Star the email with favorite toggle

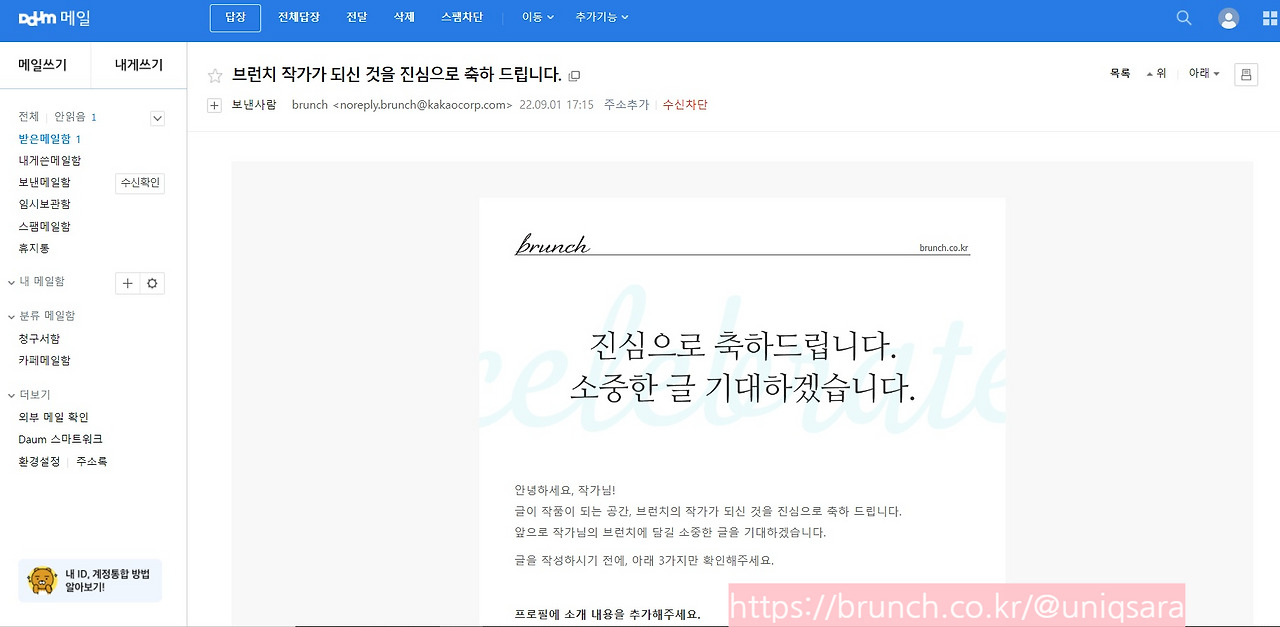click(x=214, y=75)
